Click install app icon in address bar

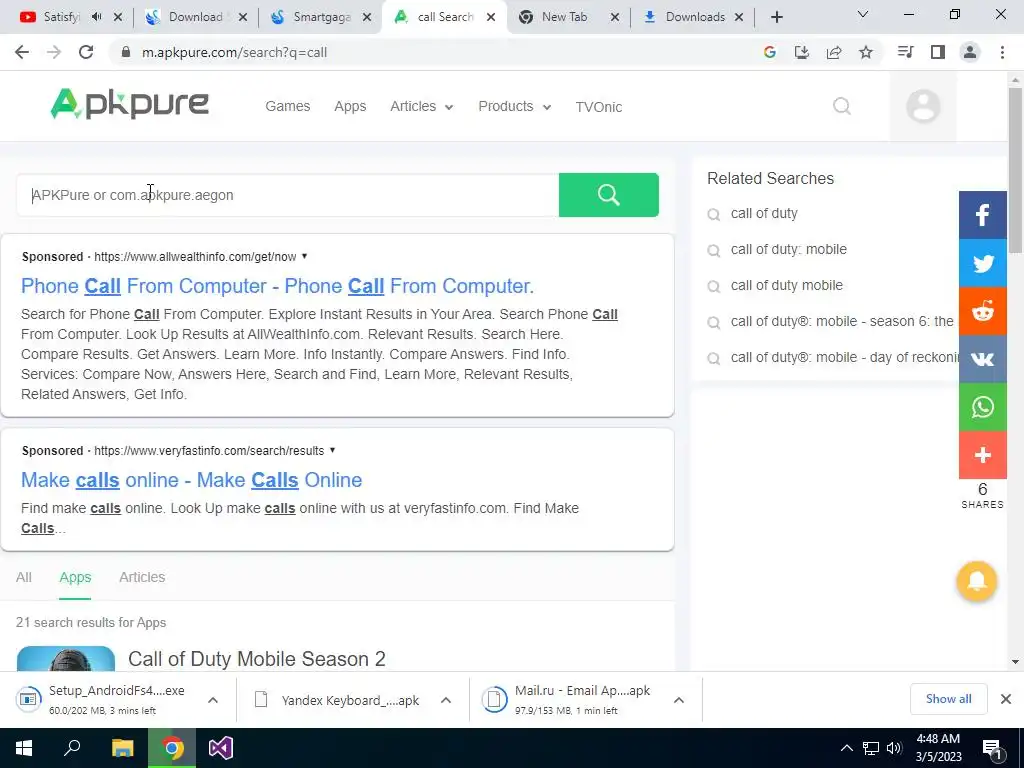801,52
